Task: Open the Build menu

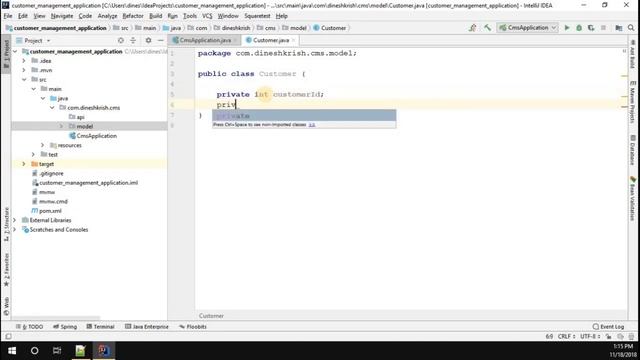Action: [x=156, y=16]
